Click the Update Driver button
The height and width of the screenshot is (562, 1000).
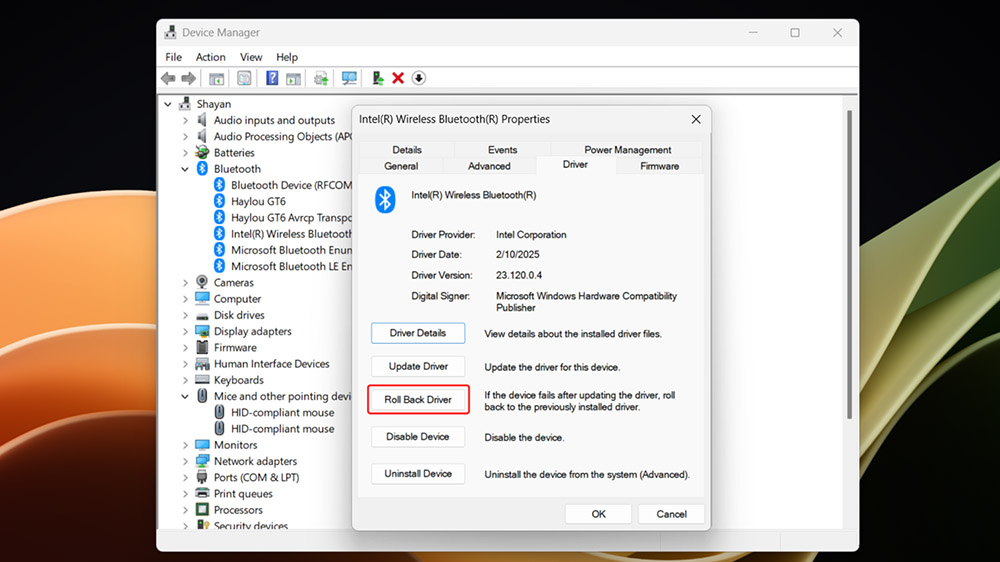(418, 366)
